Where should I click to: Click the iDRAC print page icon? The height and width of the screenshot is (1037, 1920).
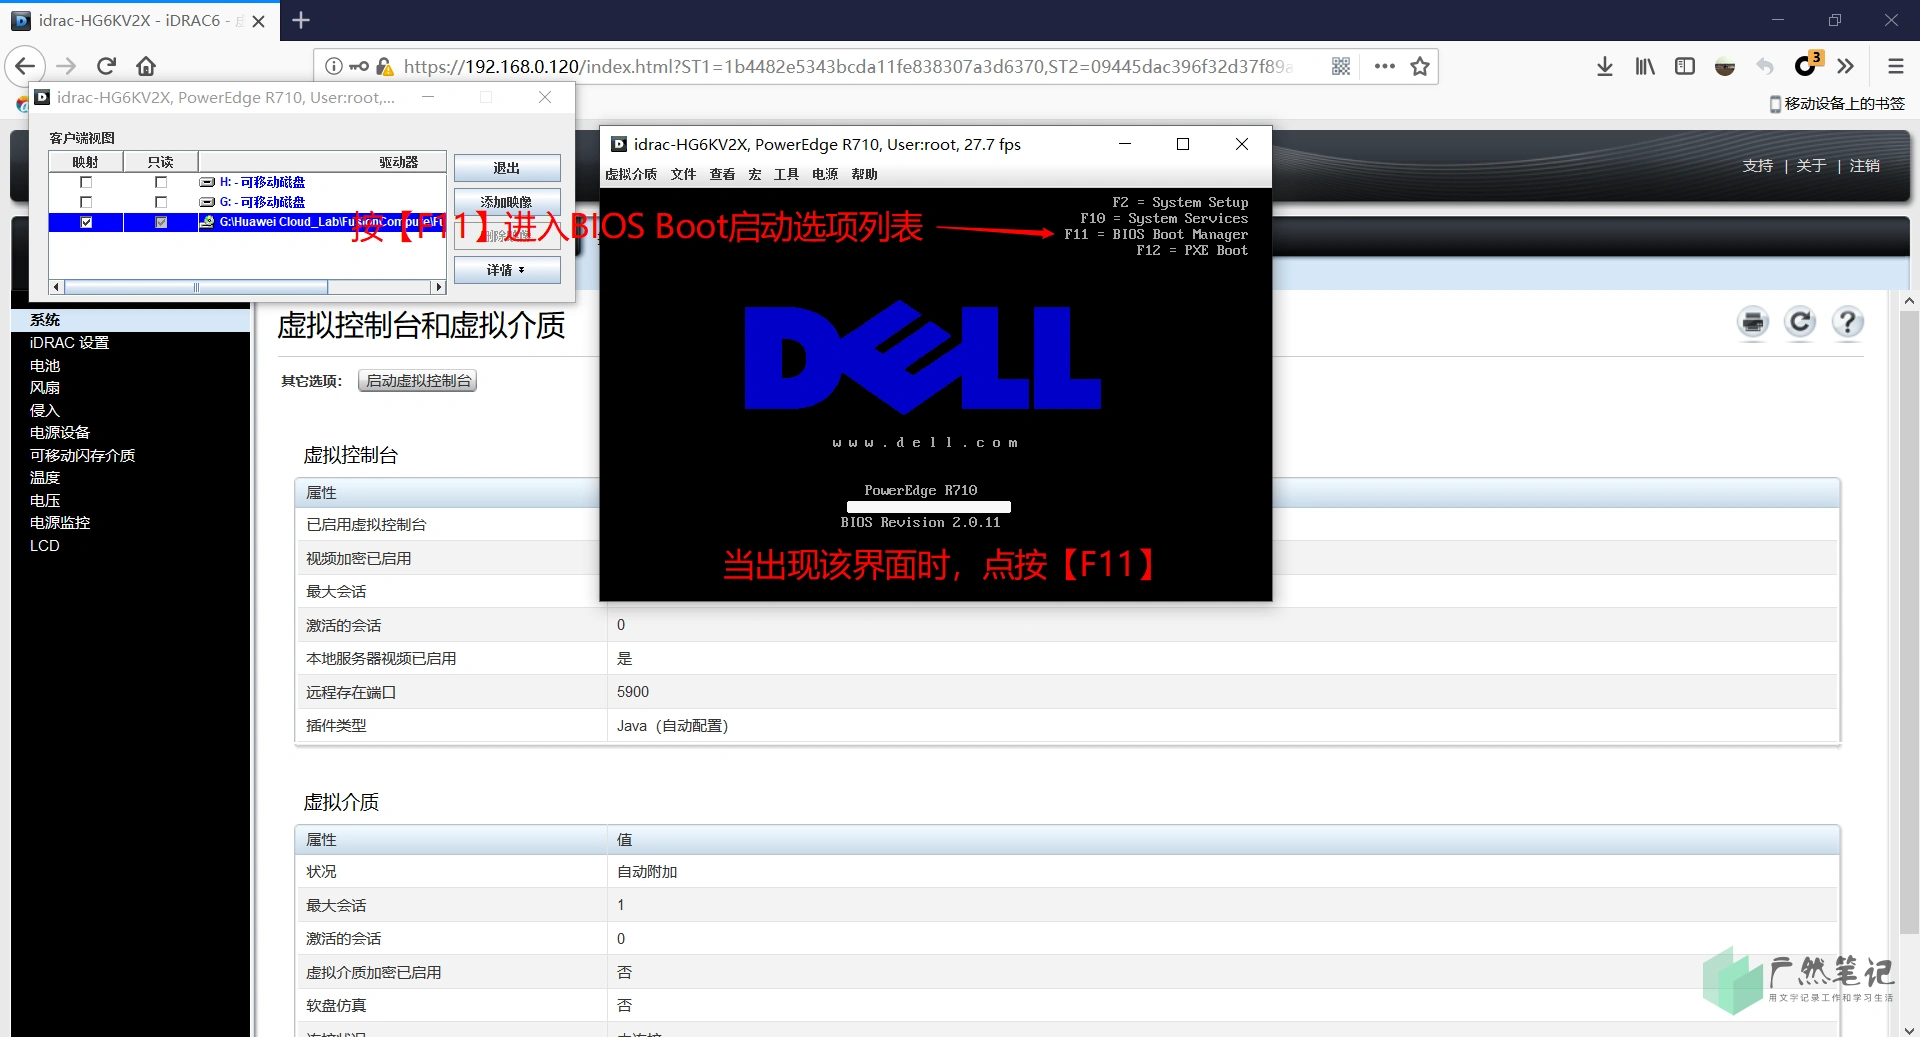coord(1753,322)
